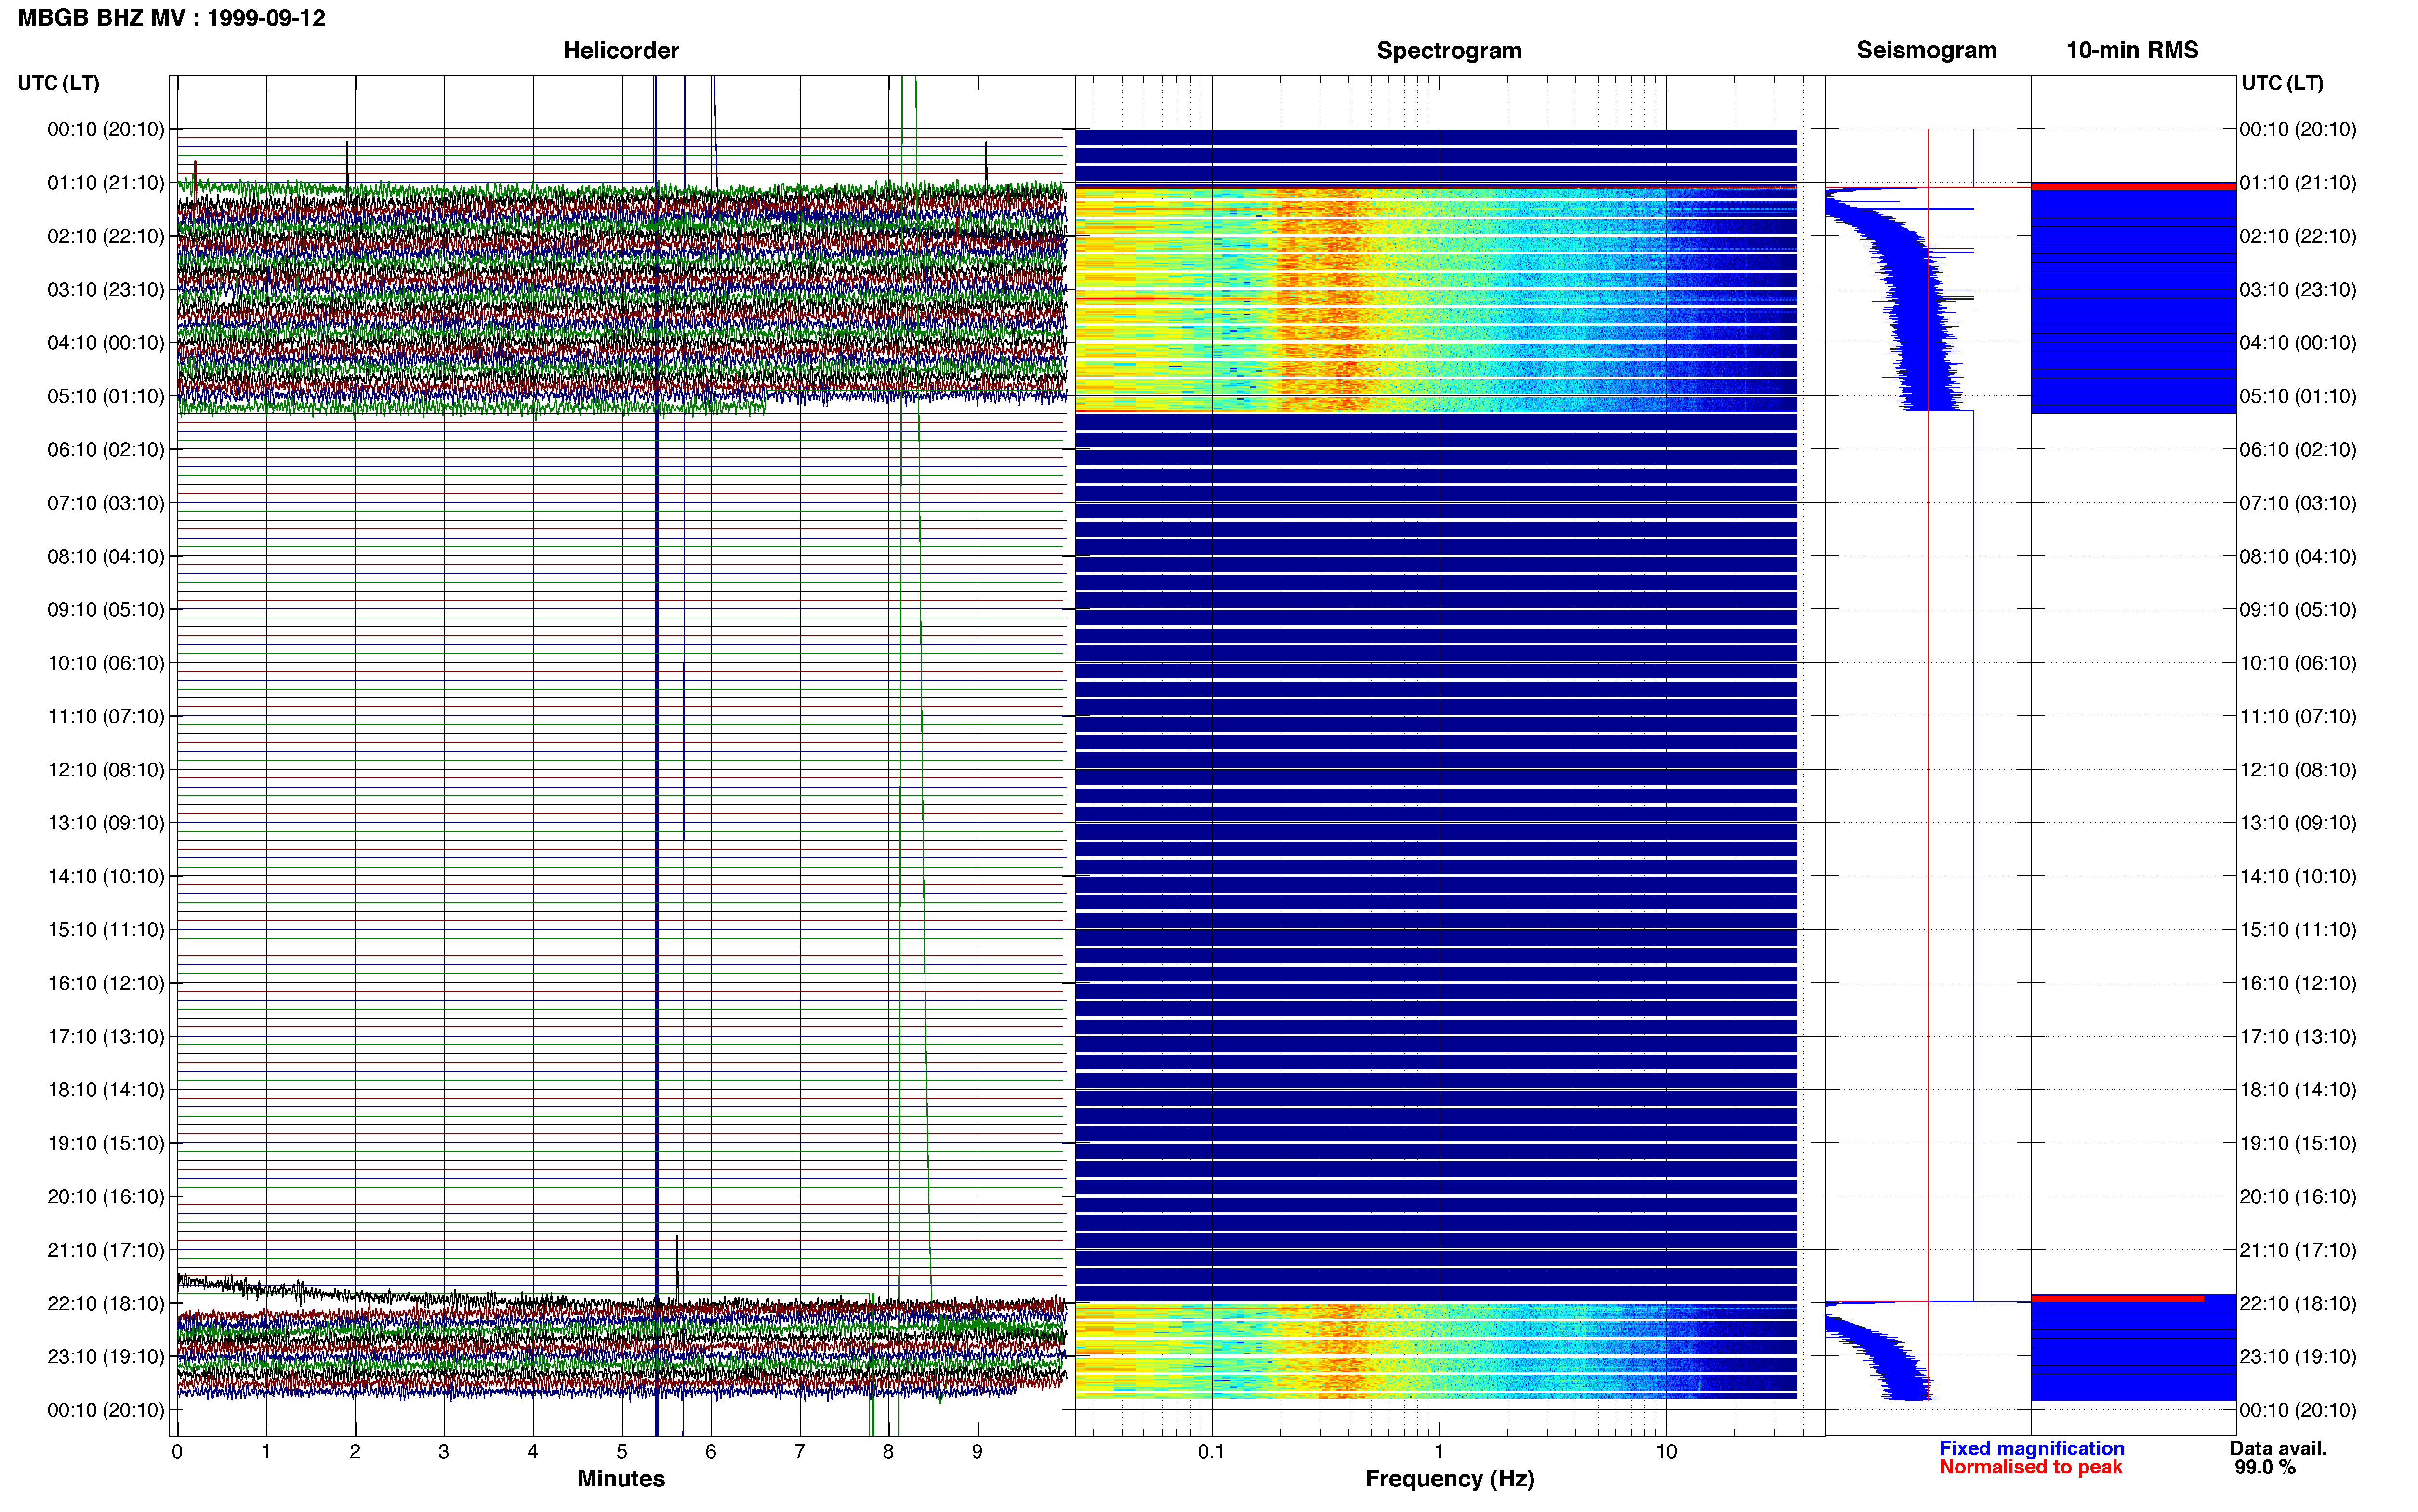Click the minute tick label 0

pos(177,1452)
